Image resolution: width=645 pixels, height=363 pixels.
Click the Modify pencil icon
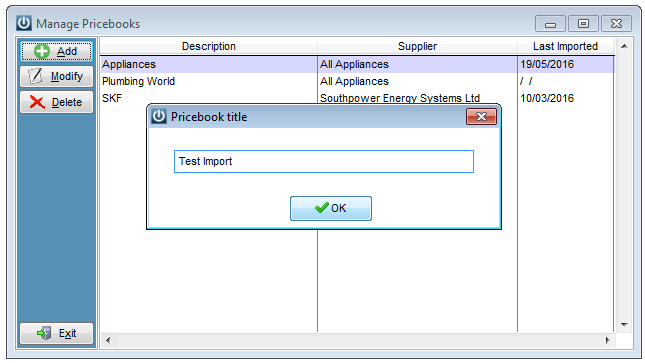pyautogui.click(x=35, y=76)
